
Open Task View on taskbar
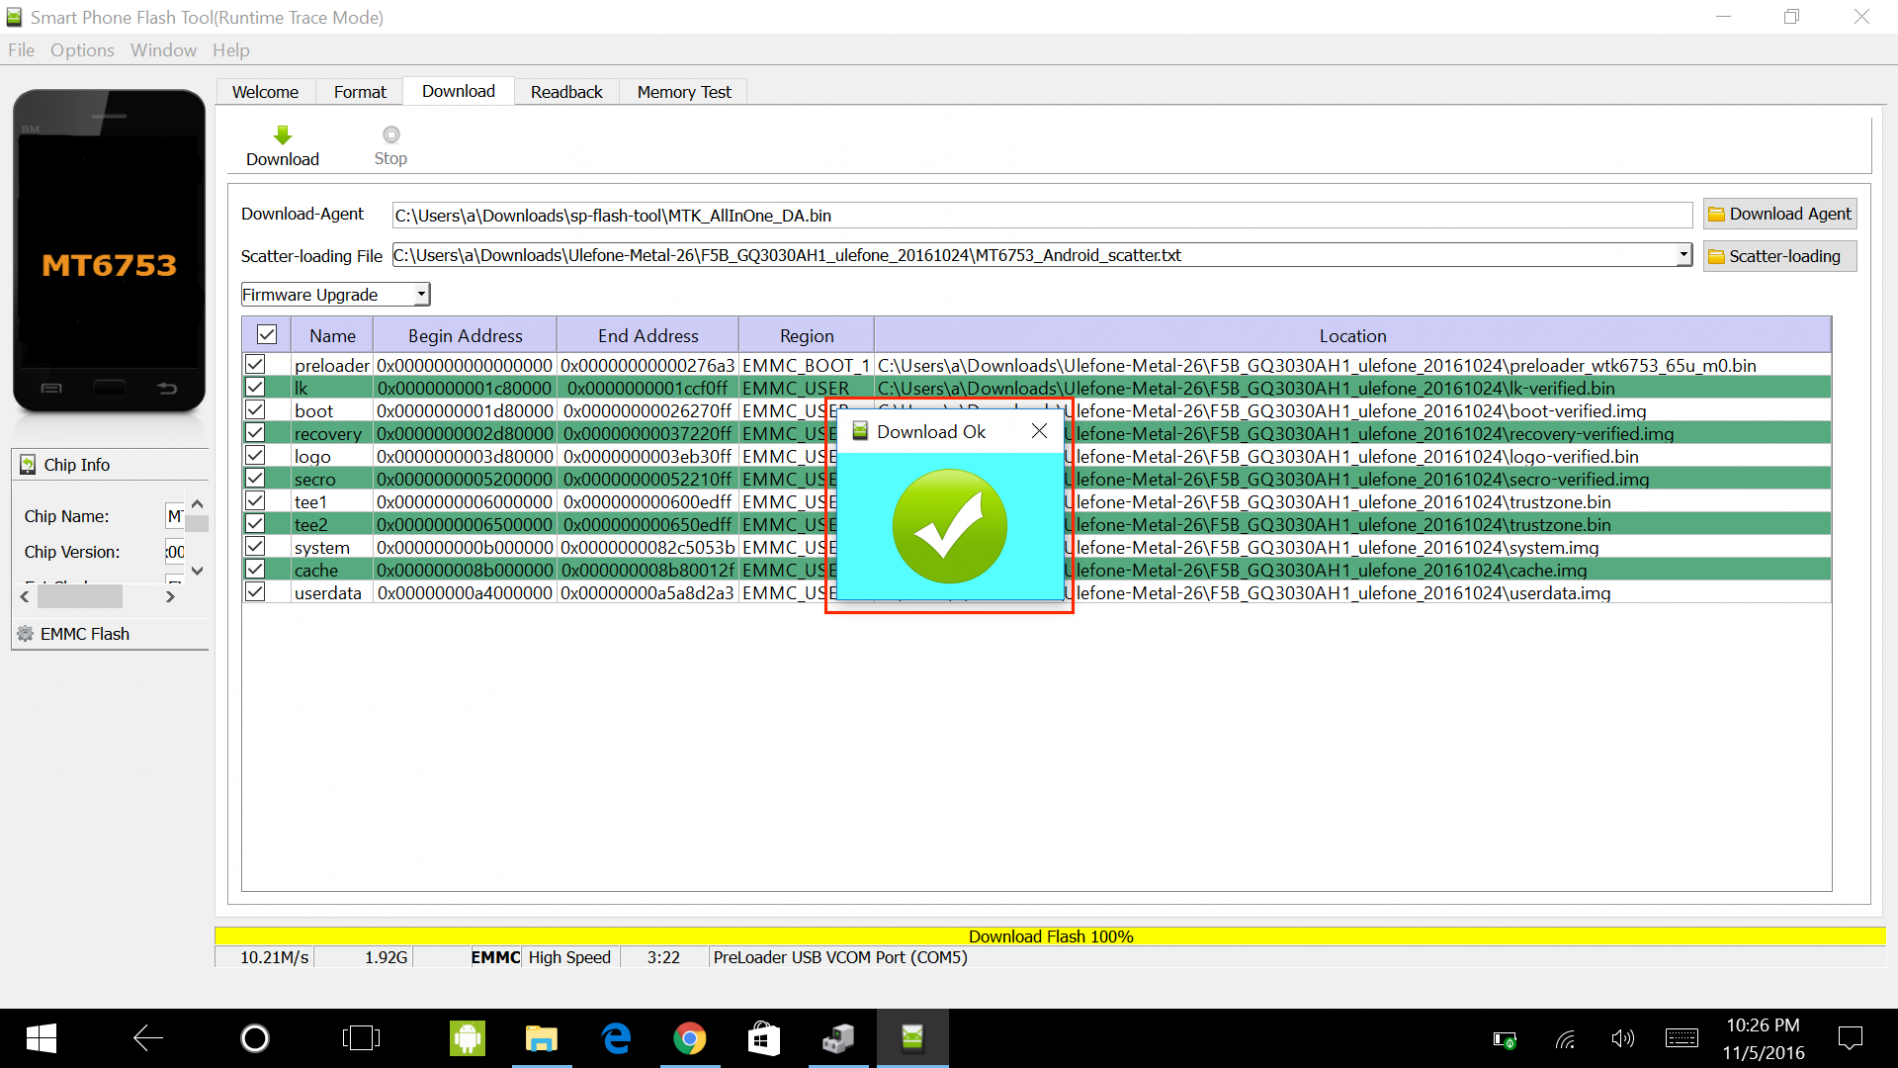[x=361, y=1038]
